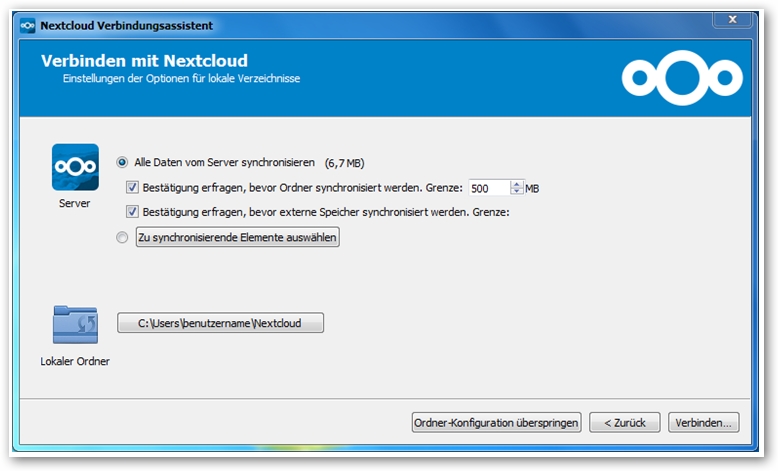This screenshot has width=778, height=471.
Task: Select Alle Daten vom Server synchronisieren
Action: (x=122, y=162)
